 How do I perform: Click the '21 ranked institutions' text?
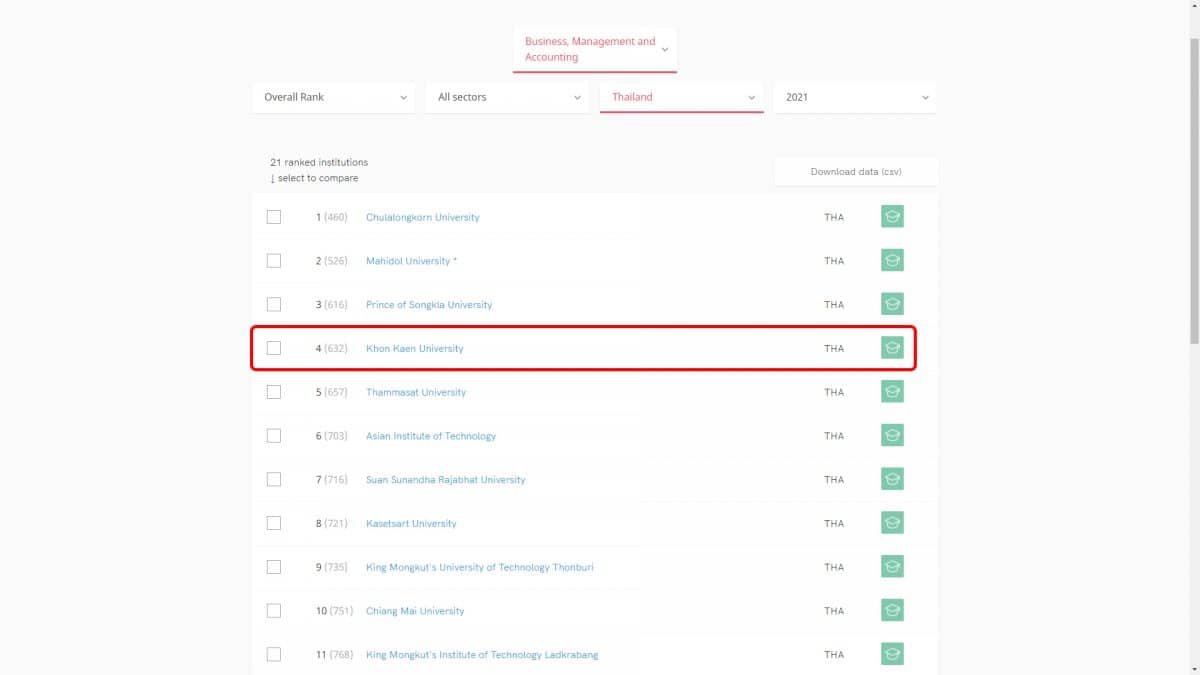point(319,162)
